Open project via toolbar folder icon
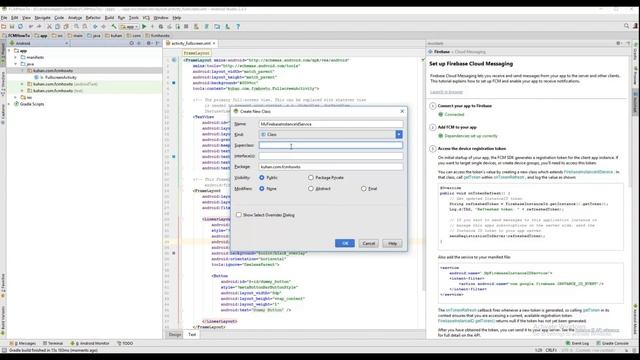 (4, 27)
